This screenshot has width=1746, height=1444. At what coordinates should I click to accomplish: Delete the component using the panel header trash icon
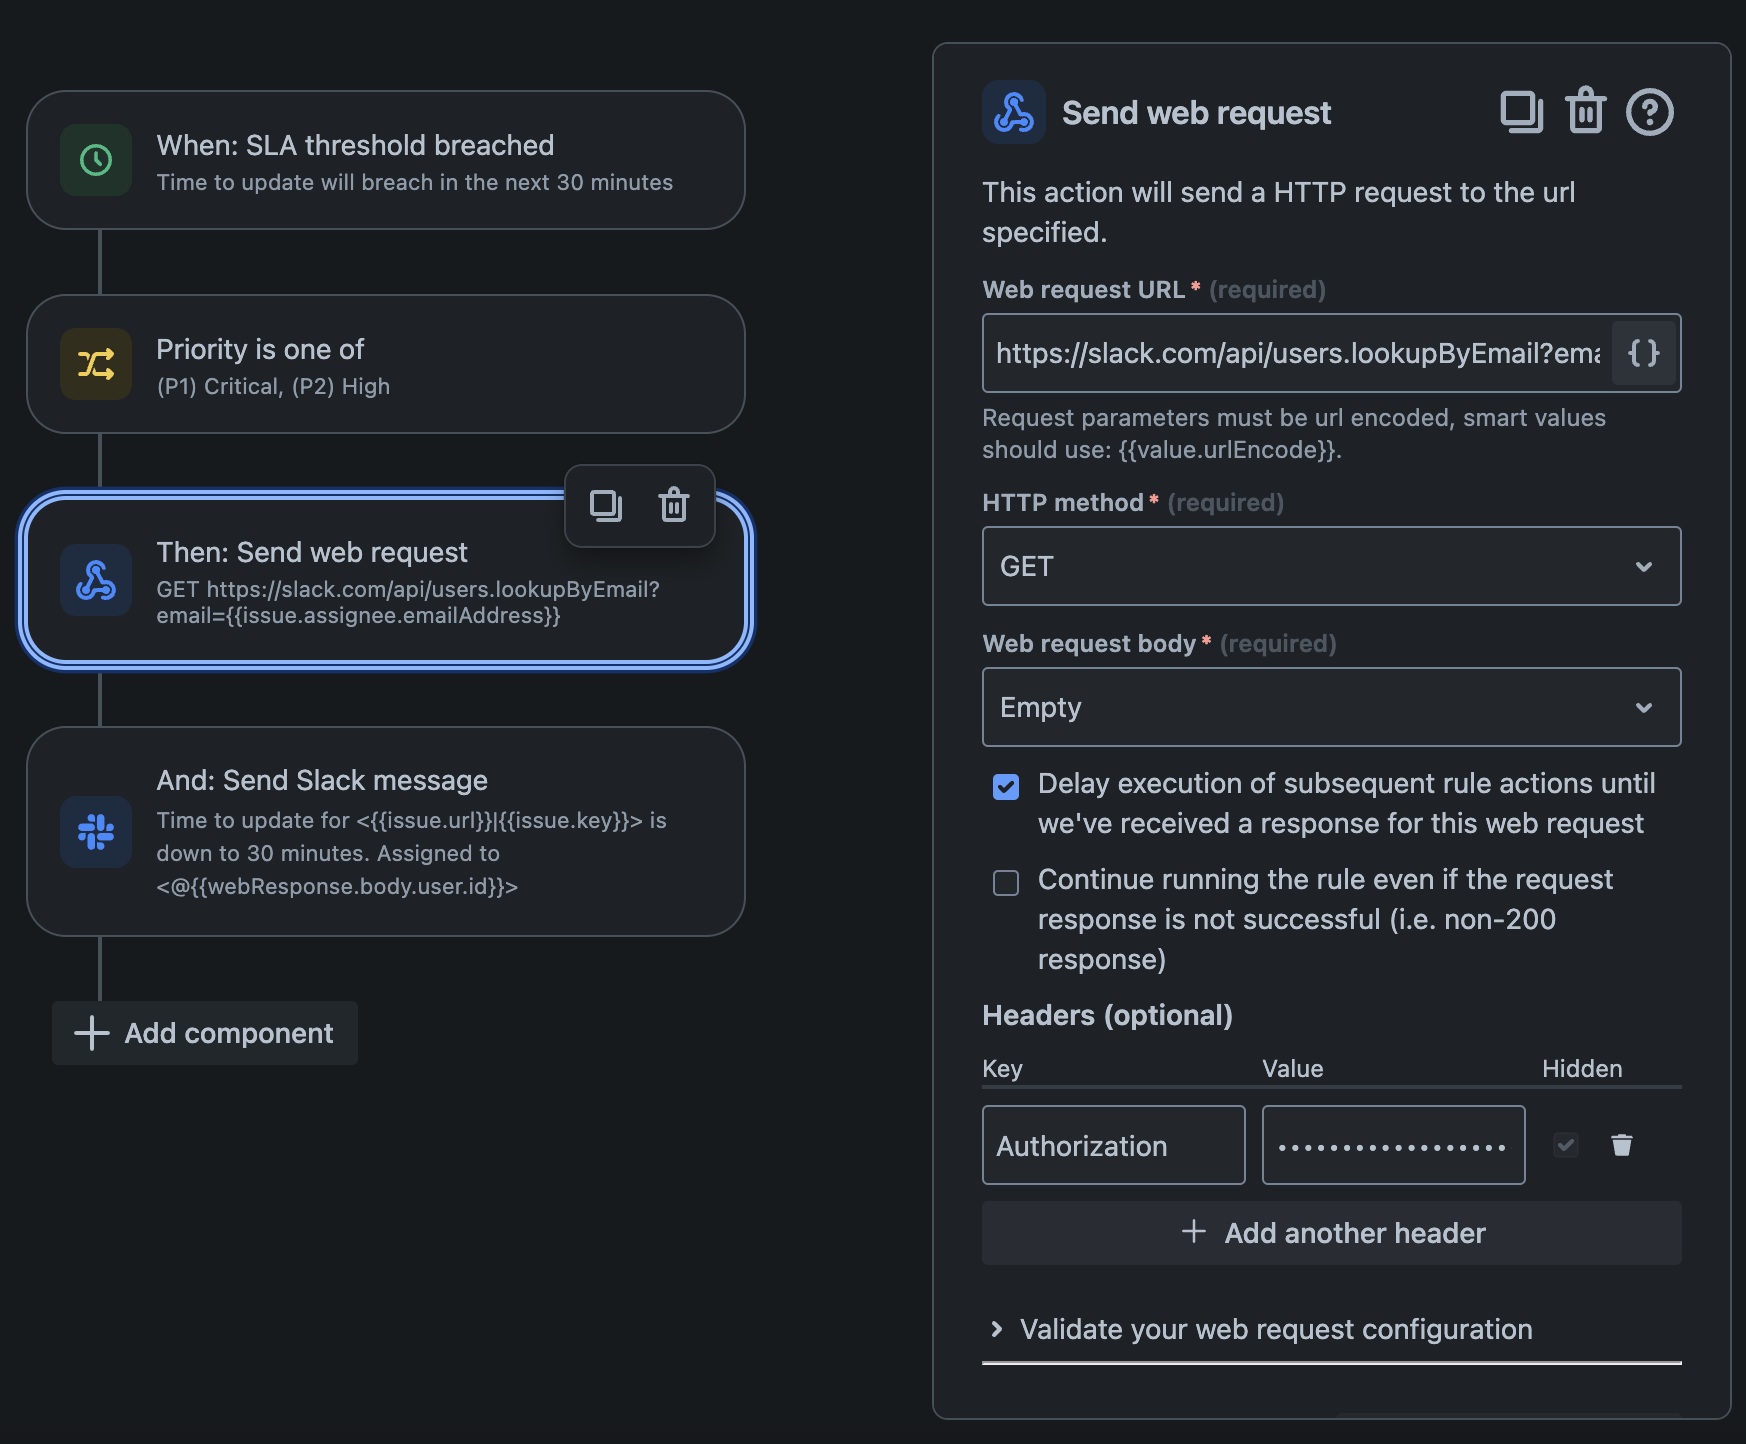coord(1586,111)
